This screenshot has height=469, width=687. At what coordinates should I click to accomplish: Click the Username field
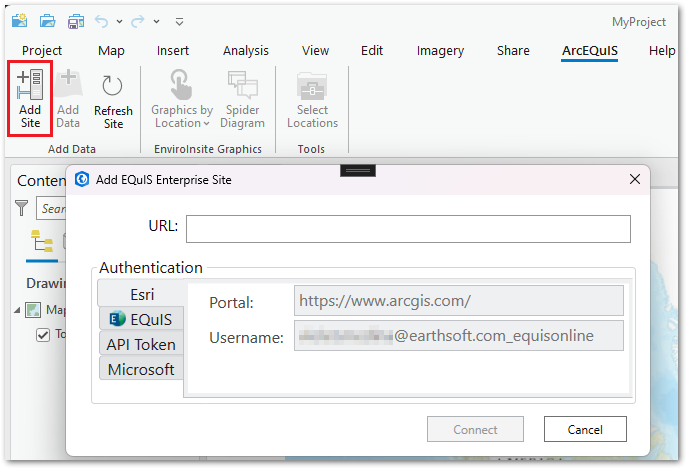459,336
